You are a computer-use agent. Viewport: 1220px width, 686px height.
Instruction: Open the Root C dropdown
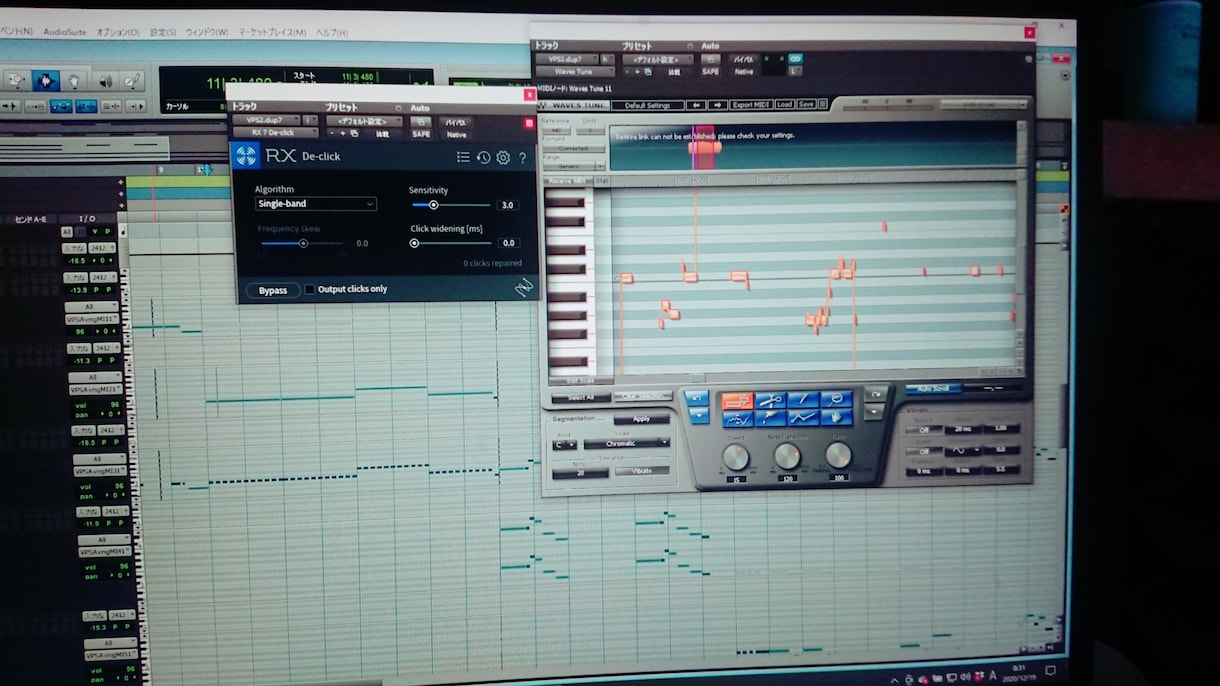pyautogui.click(x=564, y=444)
